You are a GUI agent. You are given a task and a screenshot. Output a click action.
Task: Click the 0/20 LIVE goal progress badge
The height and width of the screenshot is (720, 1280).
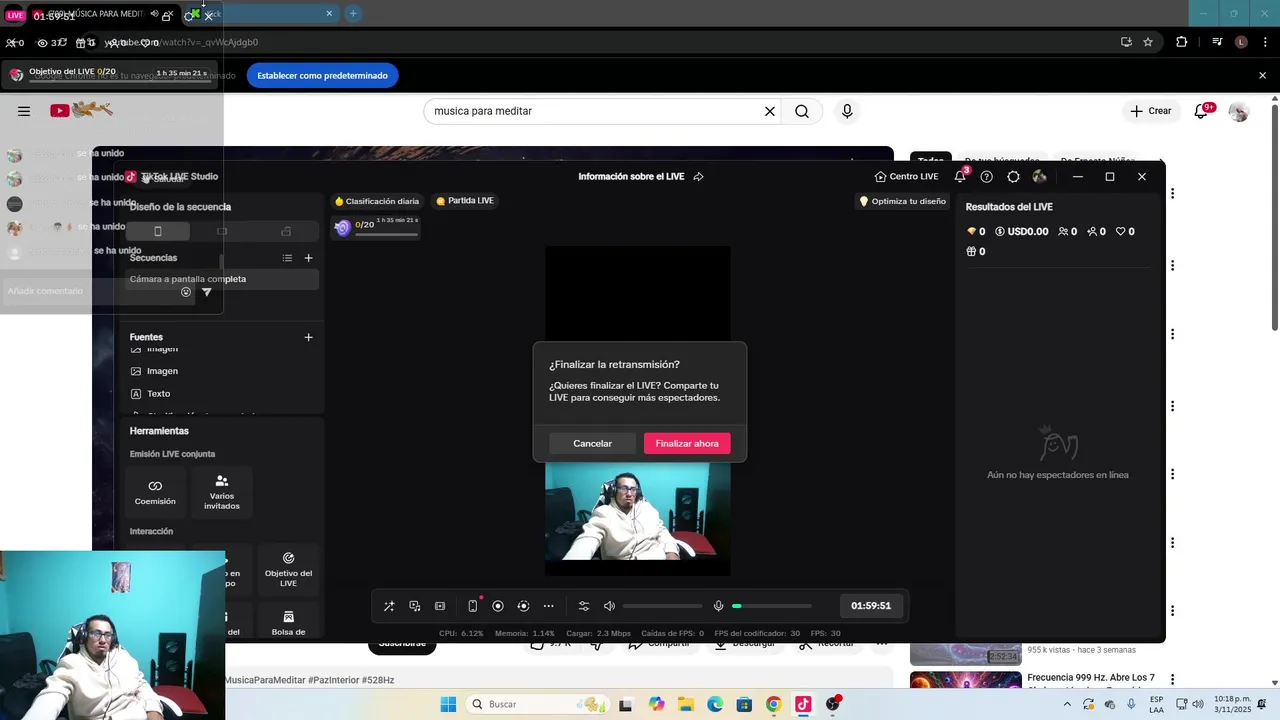point(376,227)
